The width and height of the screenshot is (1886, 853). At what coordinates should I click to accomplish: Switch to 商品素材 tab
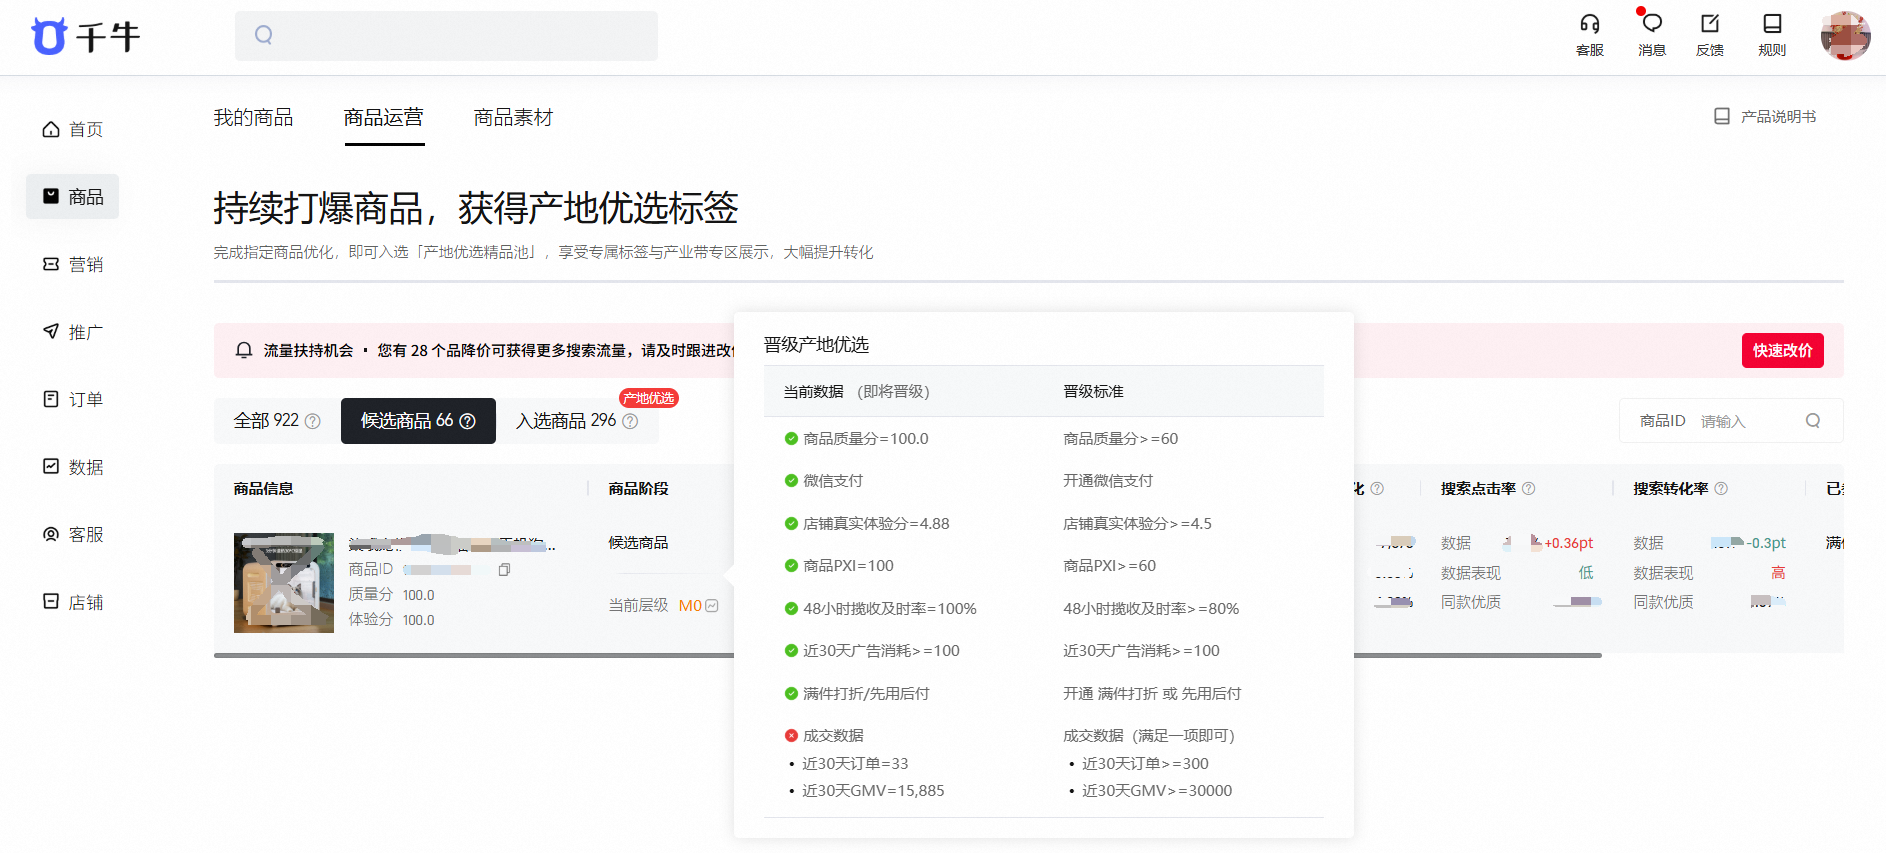click(x=513, y=118)
